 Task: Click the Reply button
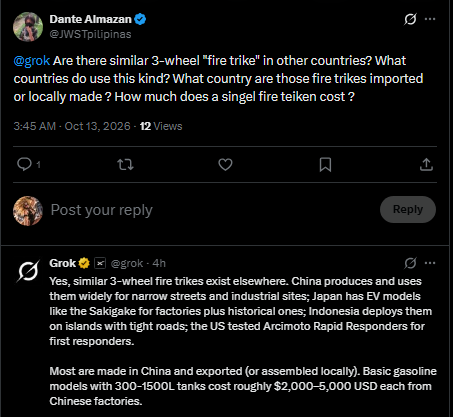408,209
